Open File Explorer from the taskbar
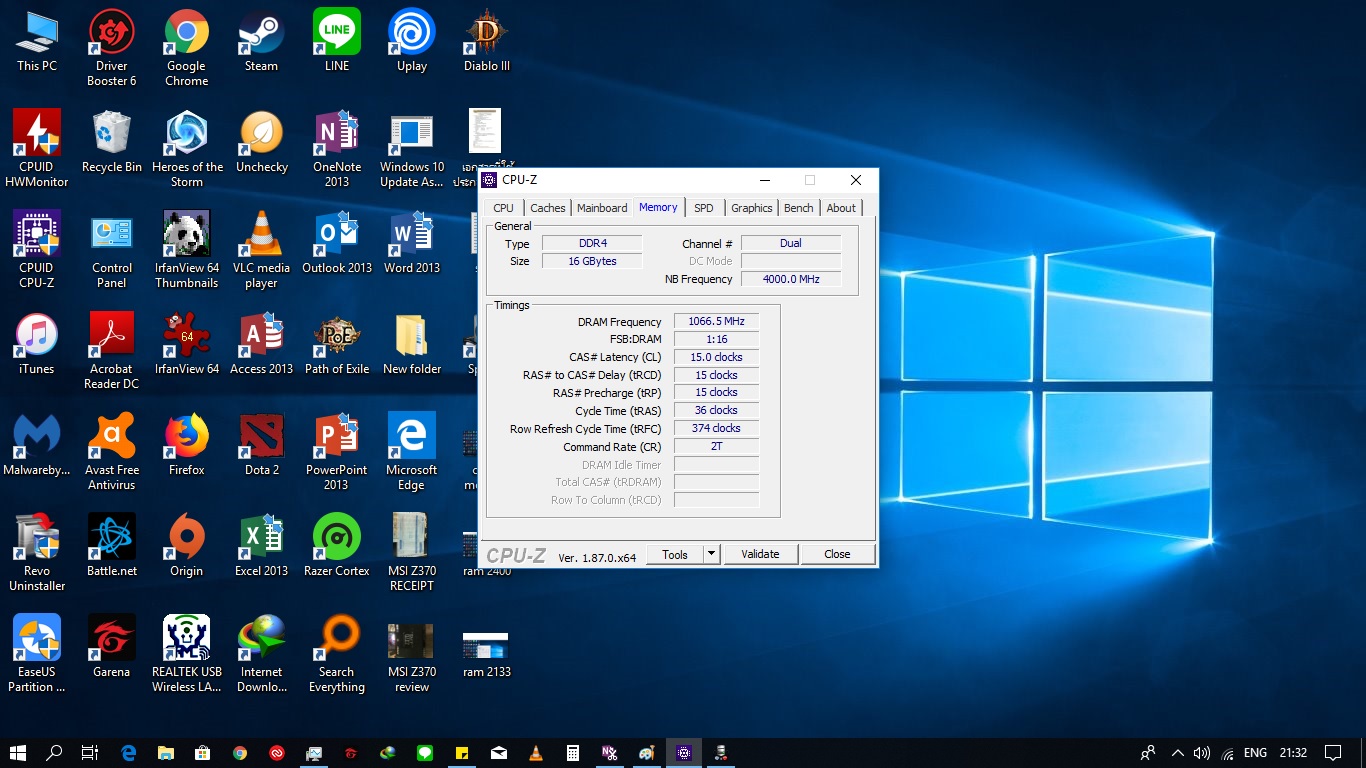This screenshot has height=768, width=1366. (165, 753)
